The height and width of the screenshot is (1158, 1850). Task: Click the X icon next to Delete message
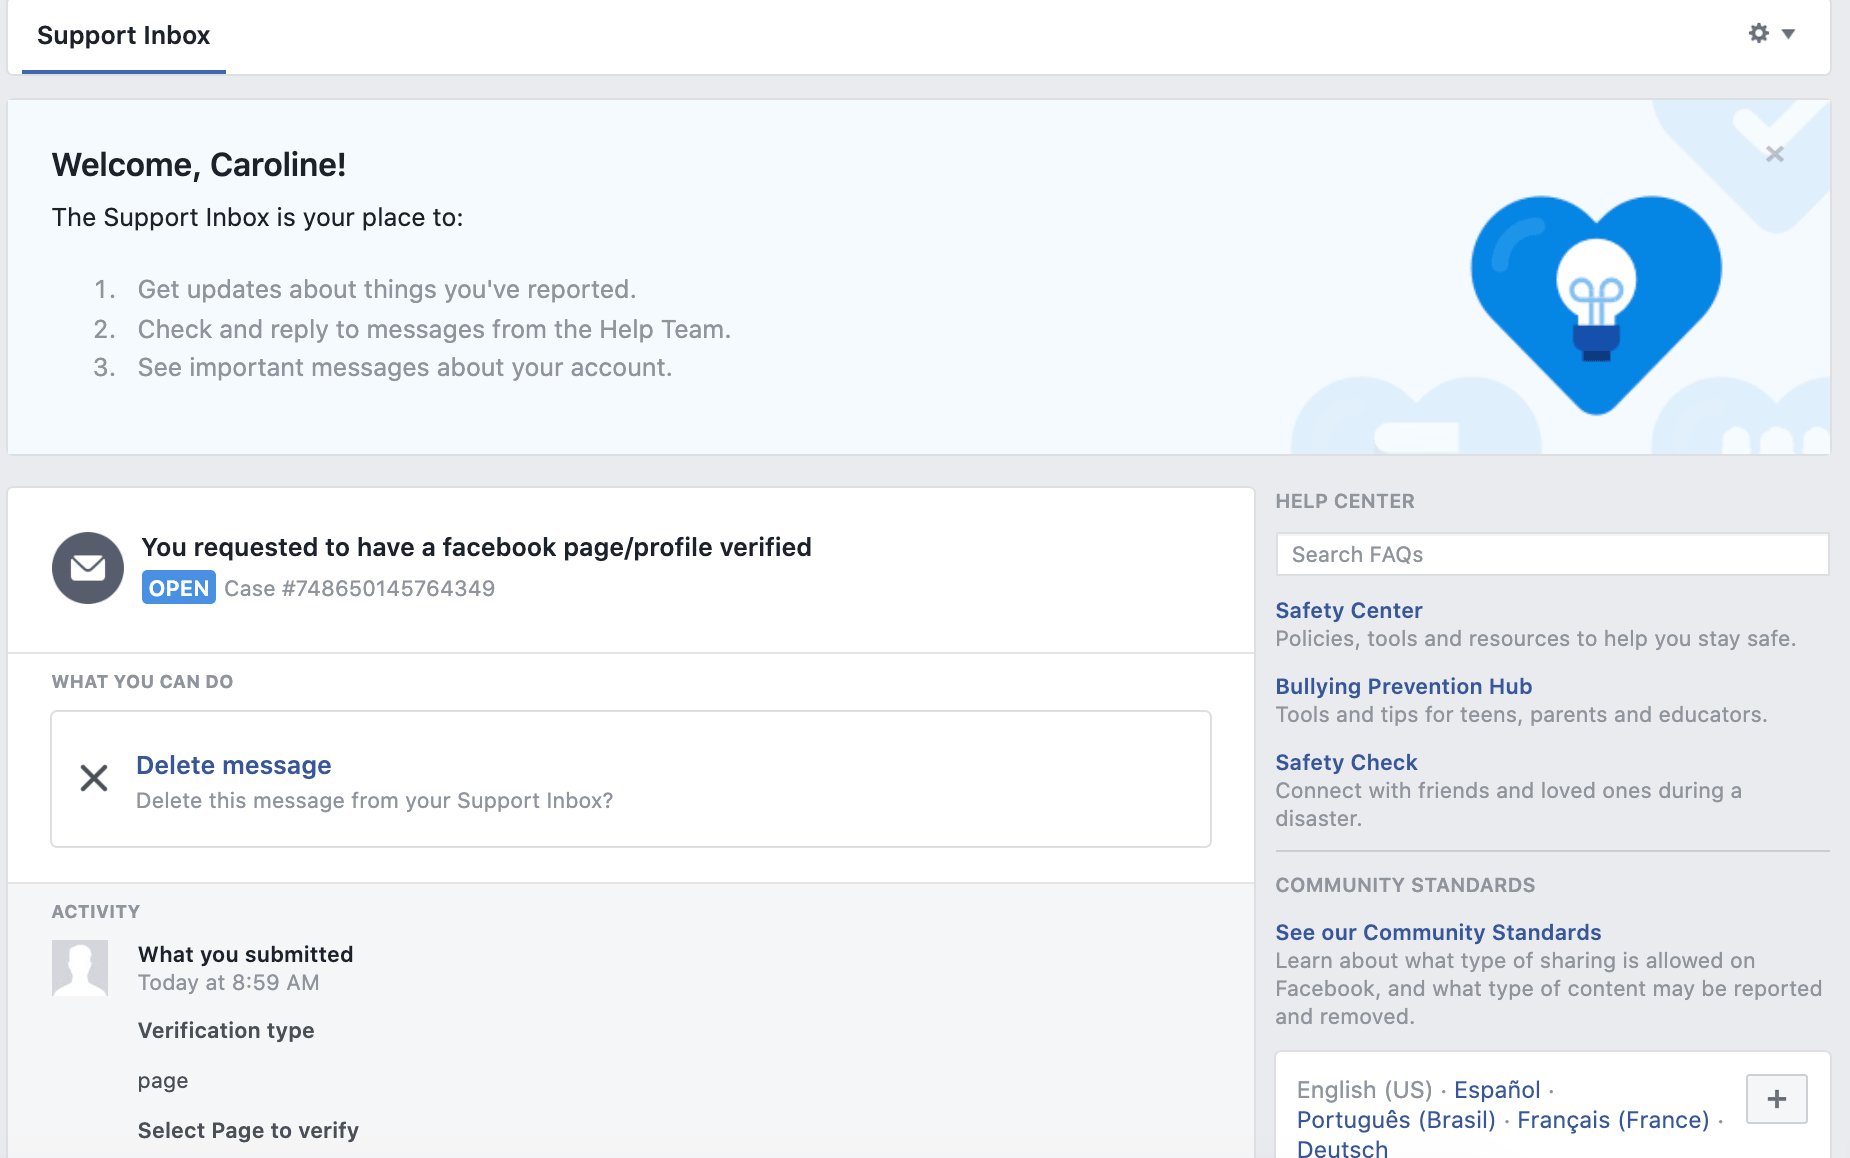(x=94, y=778)
